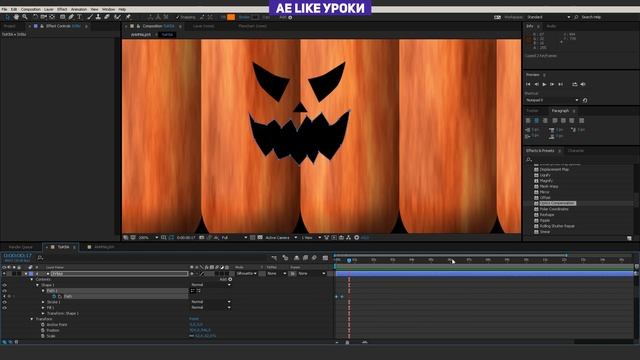Hide Stroke 1 with its eye icon
This screenshot has width=640, height=360.
4,302
